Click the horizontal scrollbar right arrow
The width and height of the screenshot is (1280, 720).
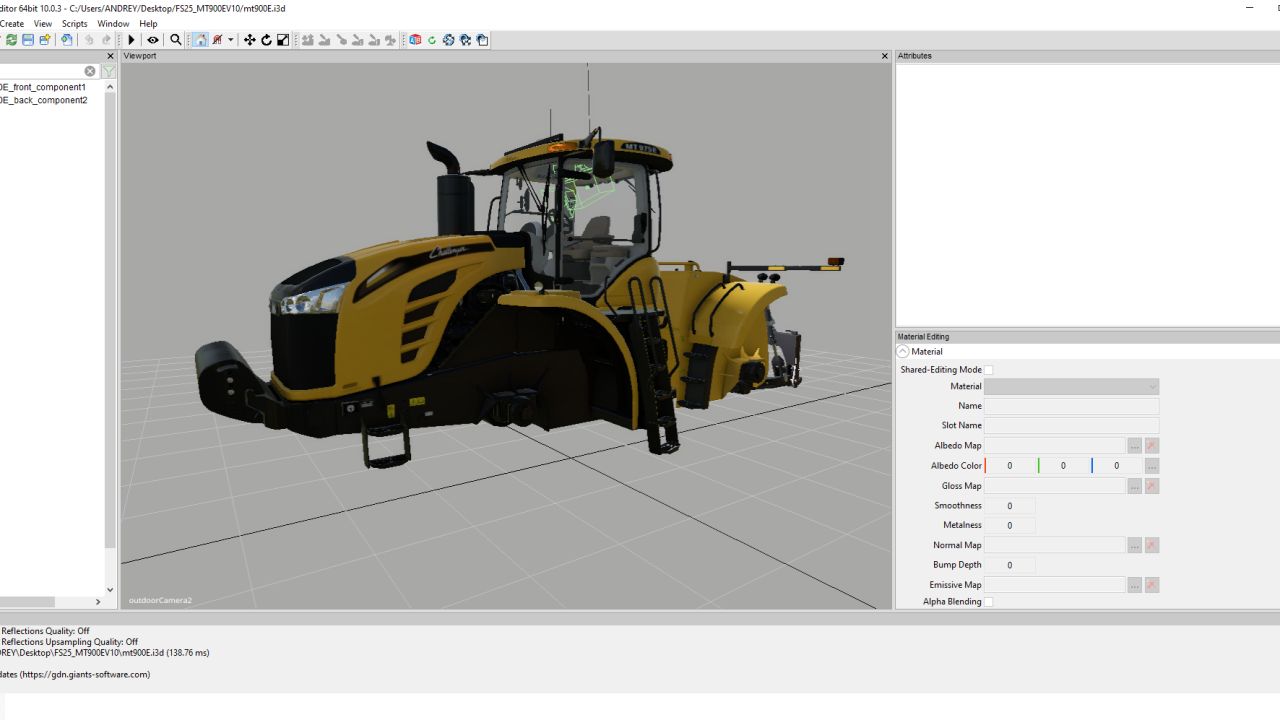pyautogui.click(x=98, y=602)
